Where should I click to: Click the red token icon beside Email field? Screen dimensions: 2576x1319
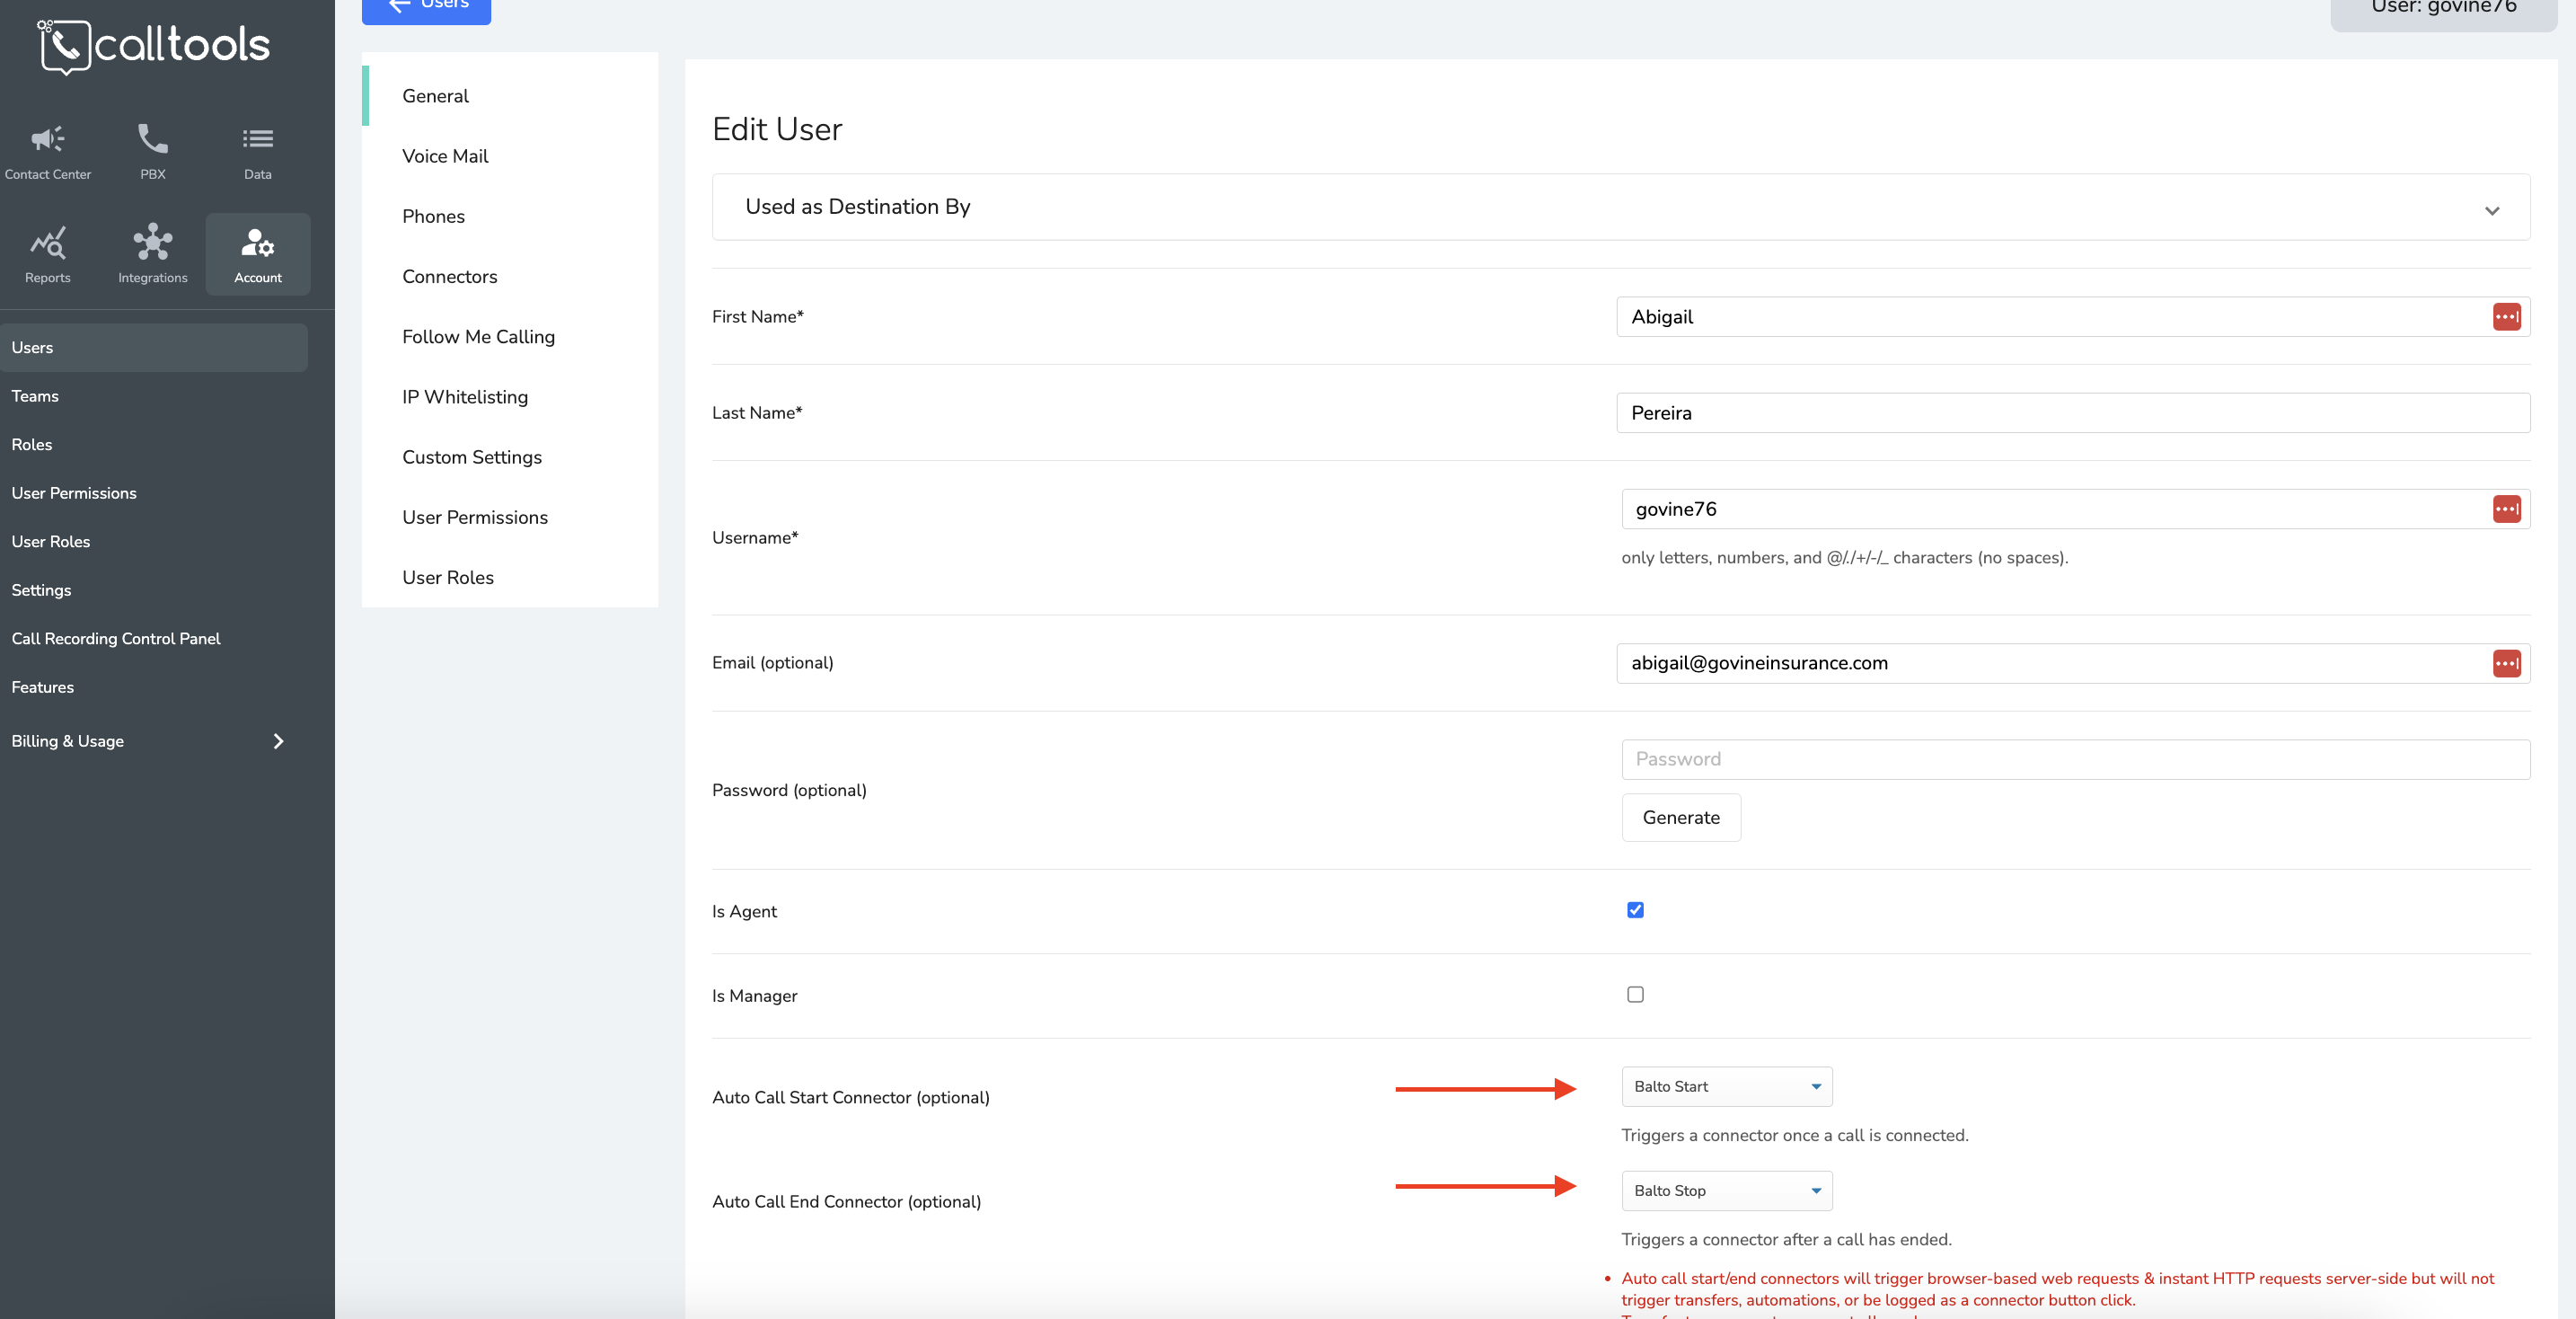tap(2507, 662)
